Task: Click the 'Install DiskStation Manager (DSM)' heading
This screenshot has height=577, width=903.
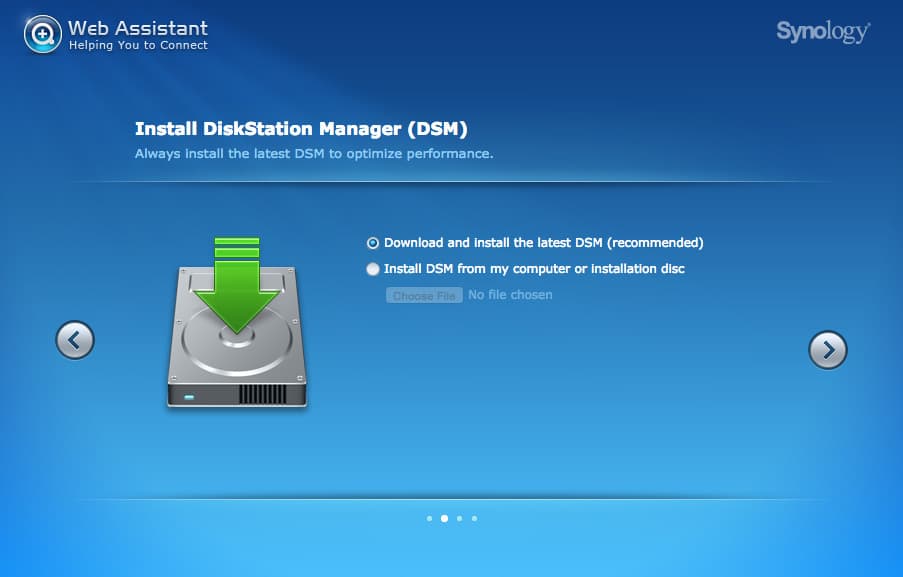Action: click(301, 128)
